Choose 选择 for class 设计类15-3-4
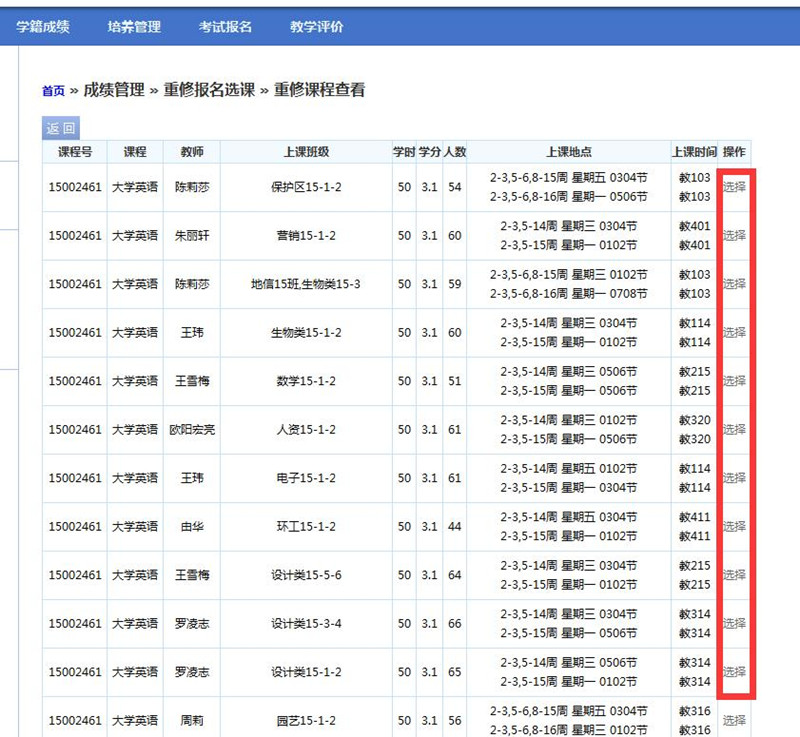Image resolution: width=800 pixels, height=737 pixels. [734, 624]
